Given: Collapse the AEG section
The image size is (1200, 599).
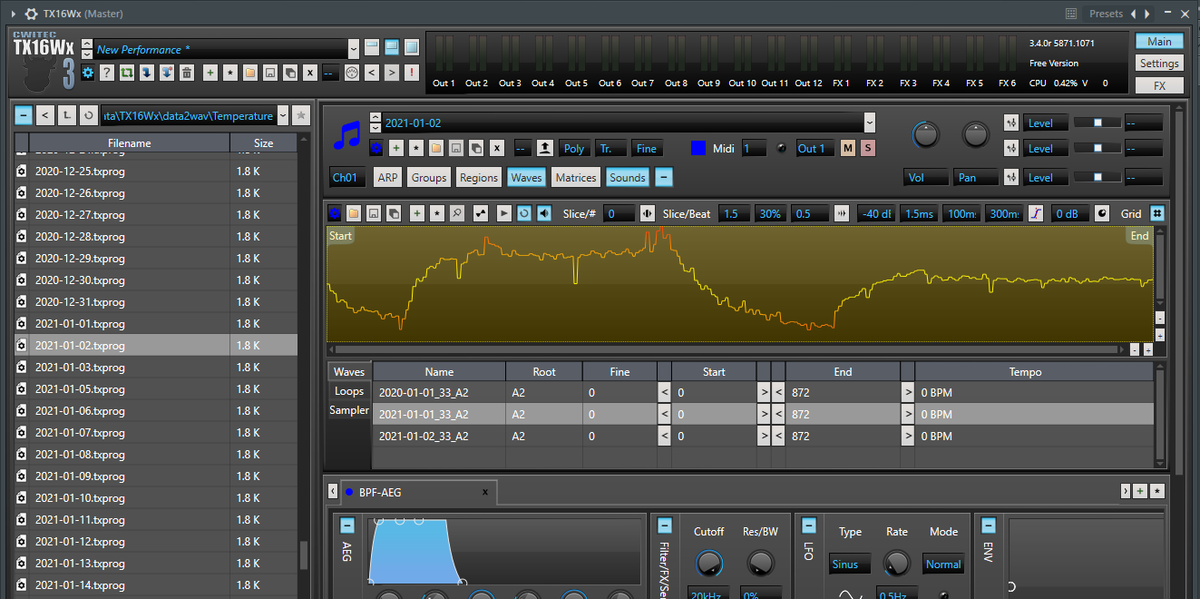Looking at the screenshot, I should (347, 525).
